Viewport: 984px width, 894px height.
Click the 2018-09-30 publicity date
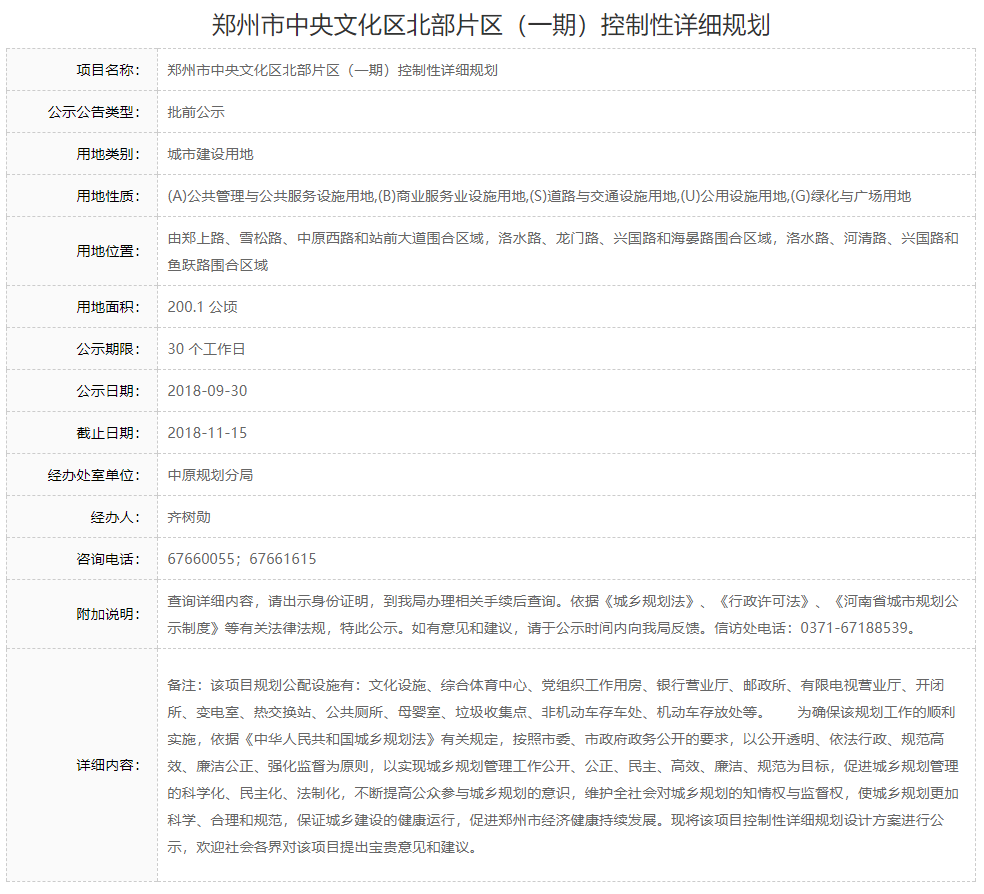click(x=207, y=391)
